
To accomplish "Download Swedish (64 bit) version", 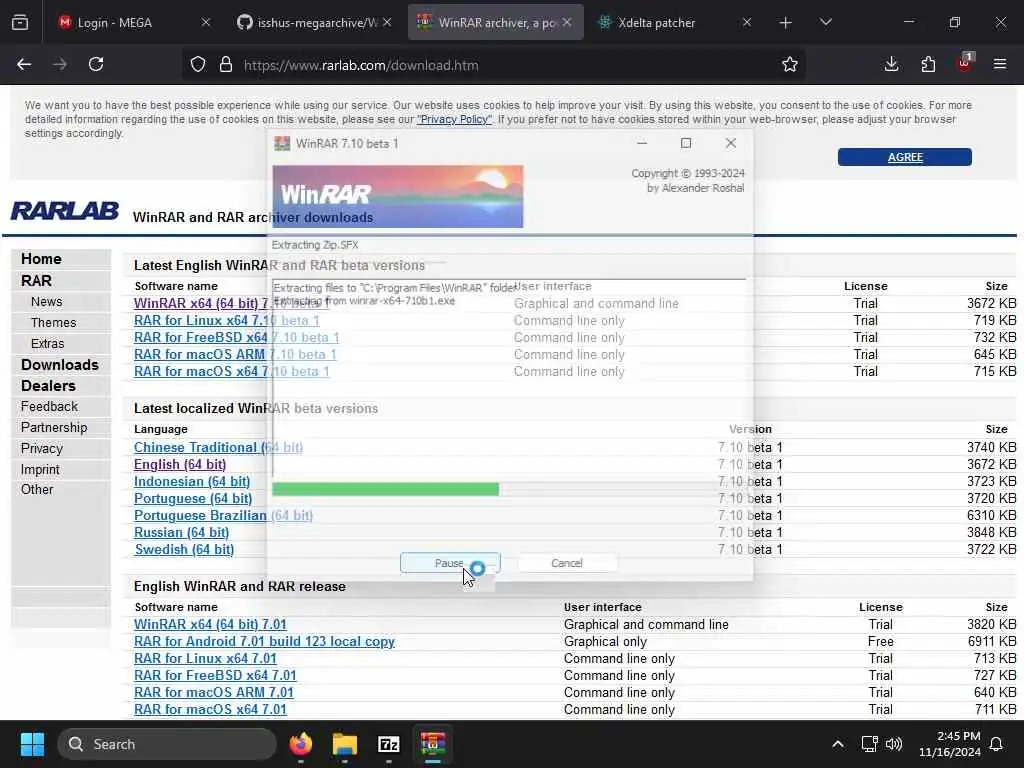I will (184, 549).
